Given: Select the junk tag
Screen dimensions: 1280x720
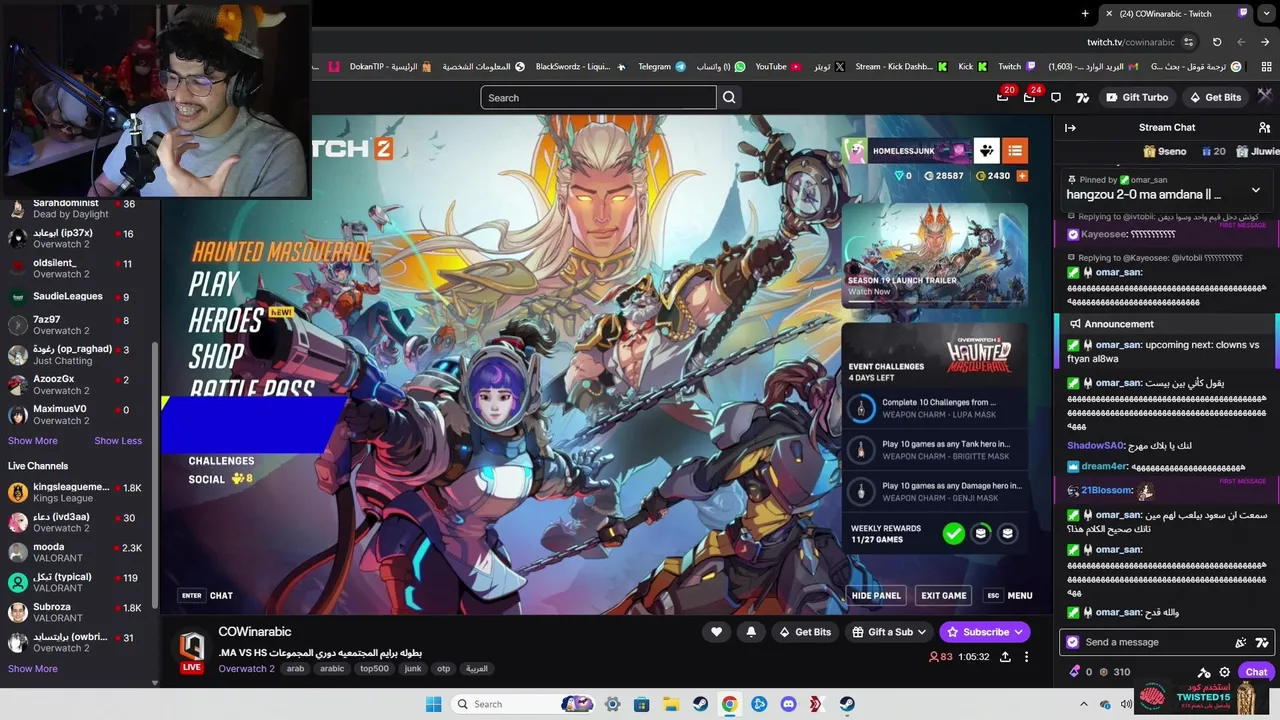Looking at the screenshot, I should tap(412, 669).
